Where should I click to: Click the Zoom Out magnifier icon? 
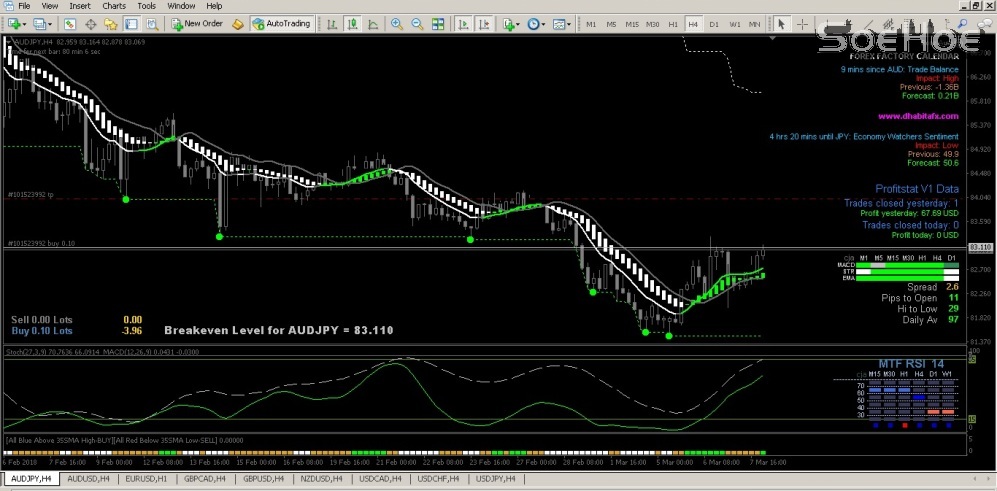pyautogui.click(x=418, y=23)
